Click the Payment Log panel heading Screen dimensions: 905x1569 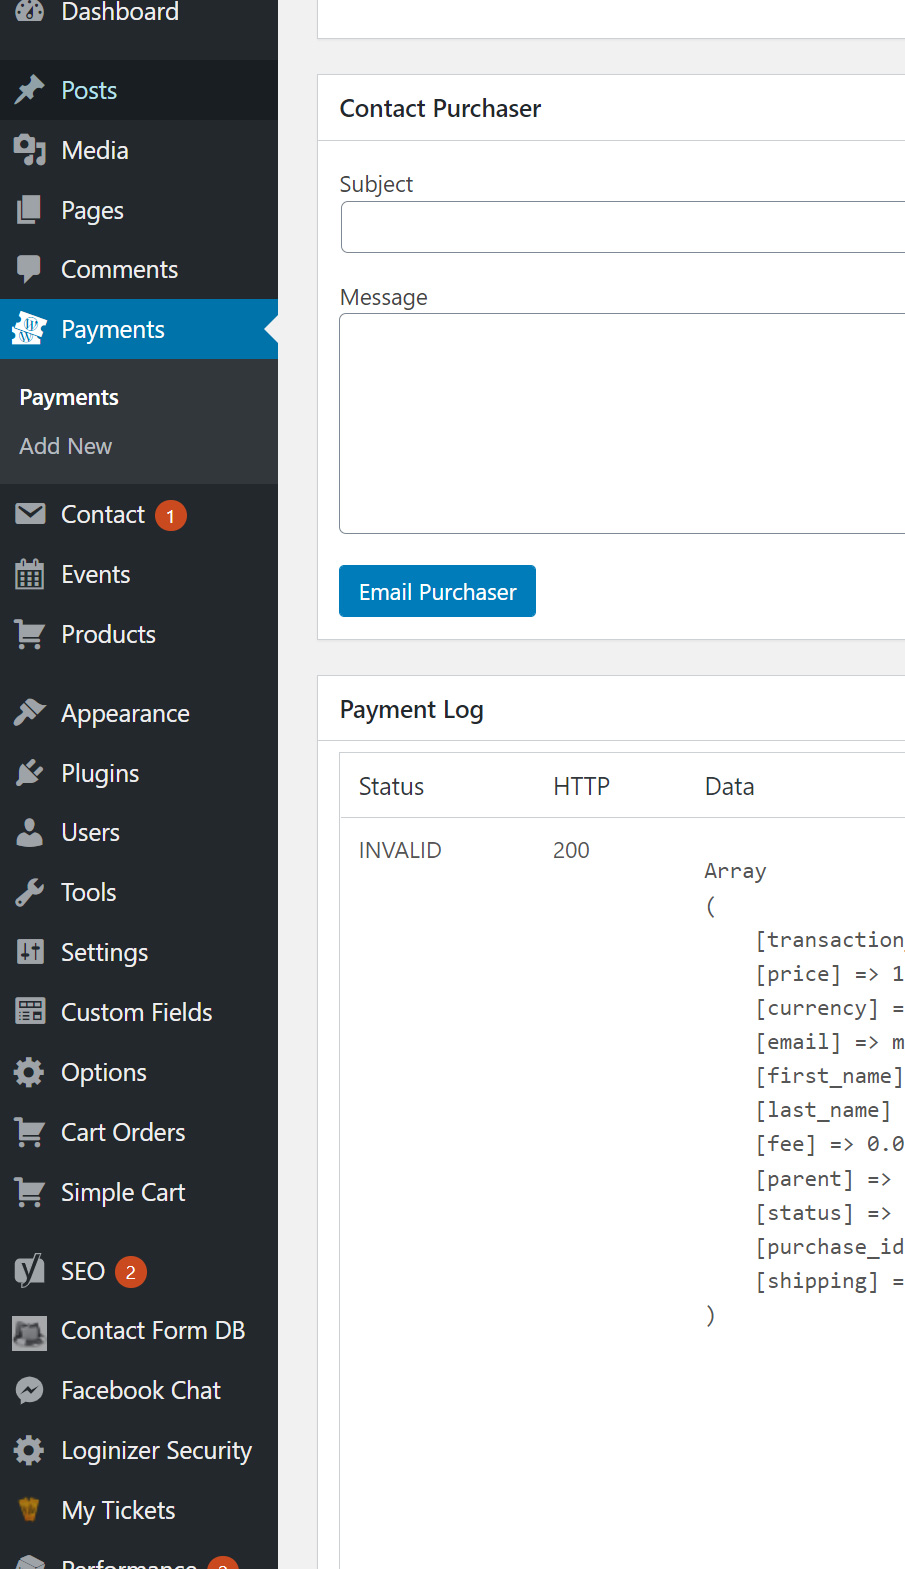point(411,710)
